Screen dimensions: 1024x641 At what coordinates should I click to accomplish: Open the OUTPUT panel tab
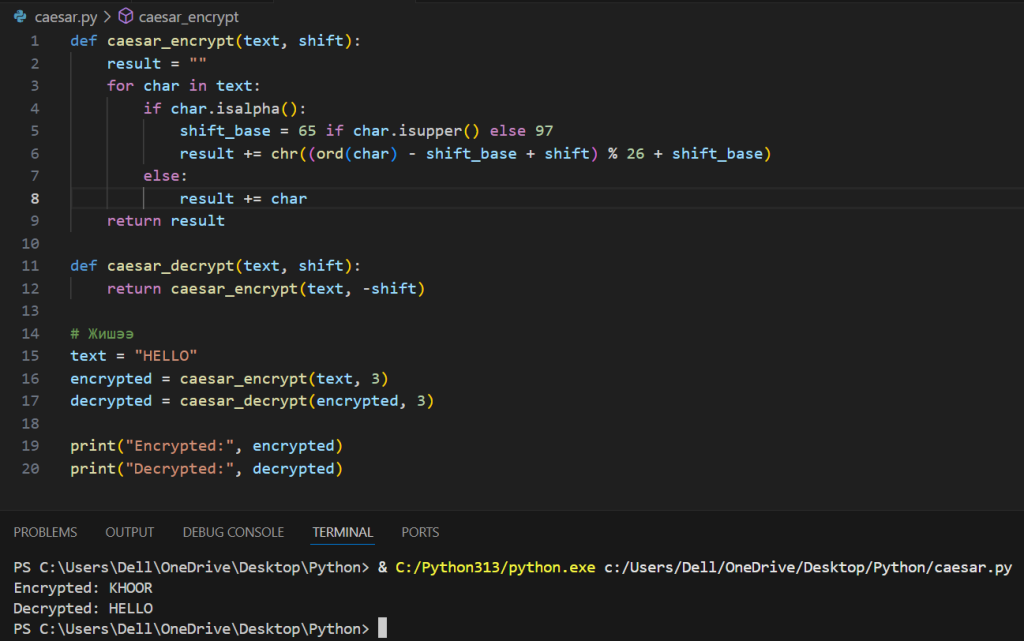(130, 532)
